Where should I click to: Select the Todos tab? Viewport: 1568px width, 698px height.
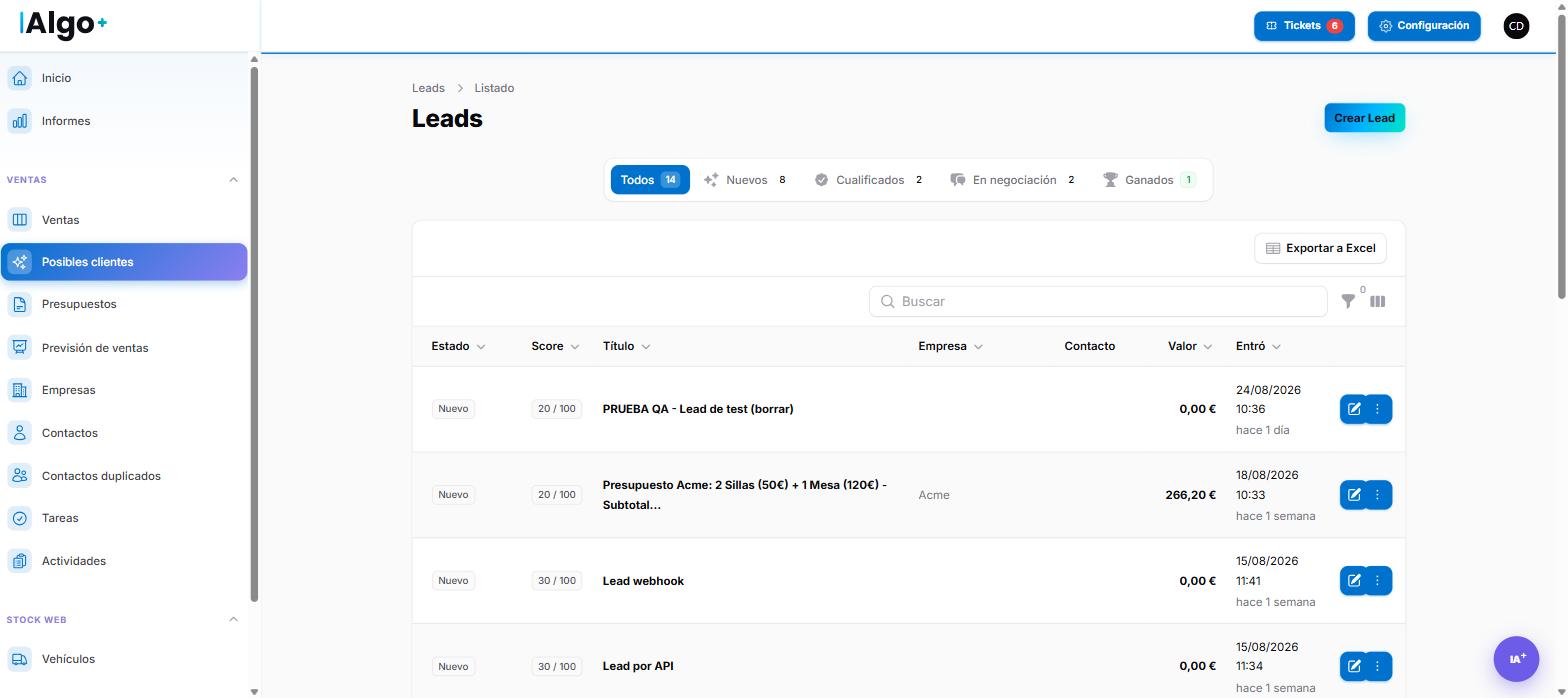650,180
